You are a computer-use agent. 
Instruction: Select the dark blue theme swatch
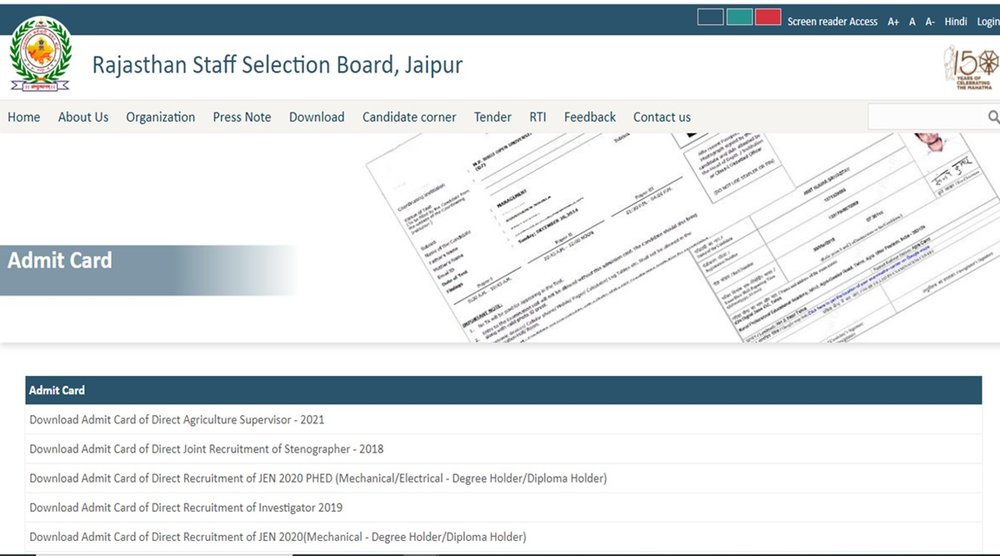710,17
